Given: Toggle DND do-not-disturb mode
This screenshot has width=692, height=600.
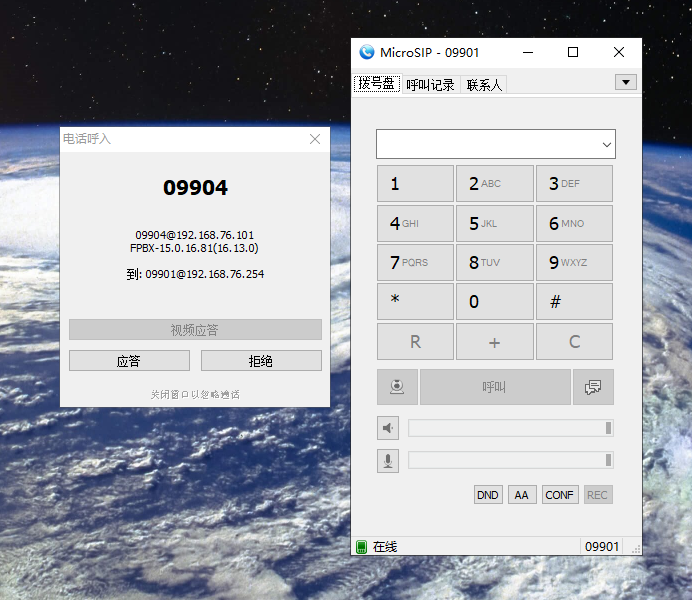Looking at the screenshot, I should [488, 495].
